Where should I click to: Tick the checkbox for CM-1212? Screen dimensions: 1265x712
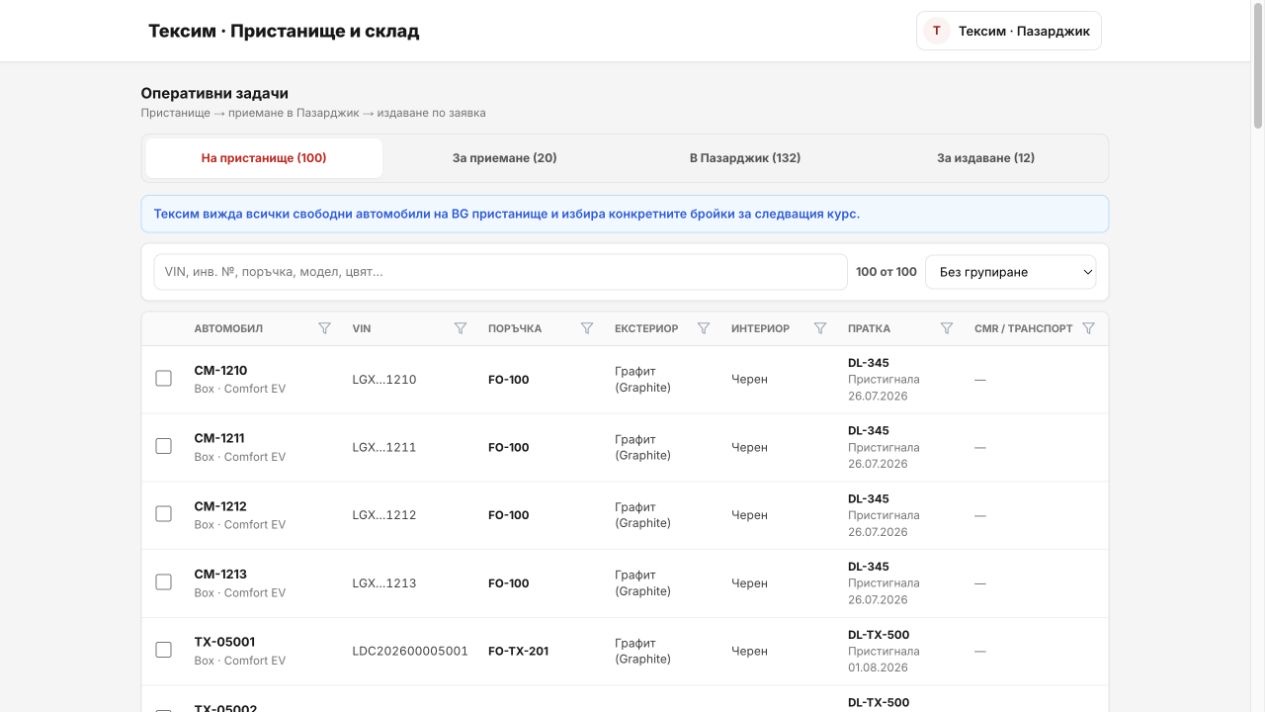click(x=163, y=514)
